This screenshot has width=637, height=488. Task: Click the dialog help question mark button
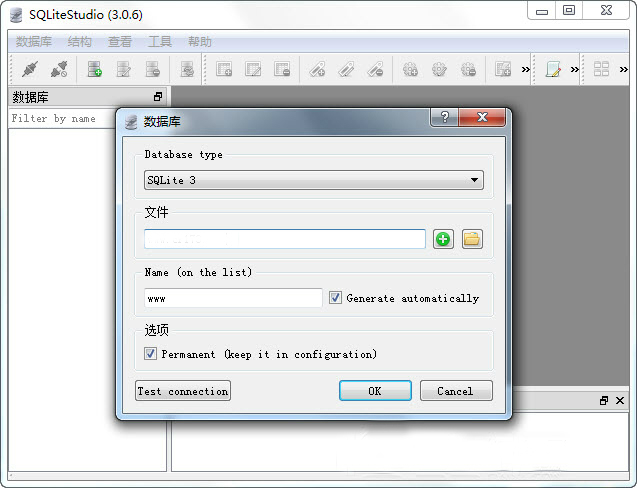(444, 117)
